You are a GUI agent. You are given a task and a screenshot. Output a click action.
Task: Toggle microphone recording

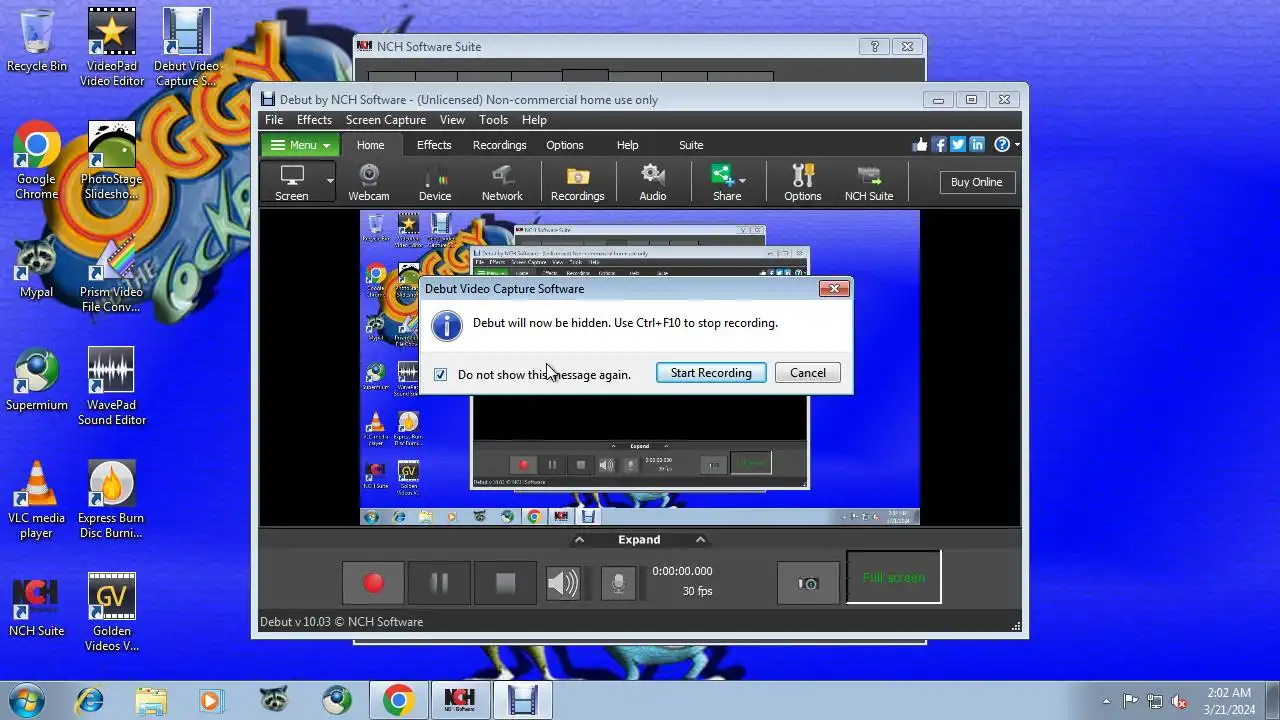pyautogui.click(x=618, y=583)
